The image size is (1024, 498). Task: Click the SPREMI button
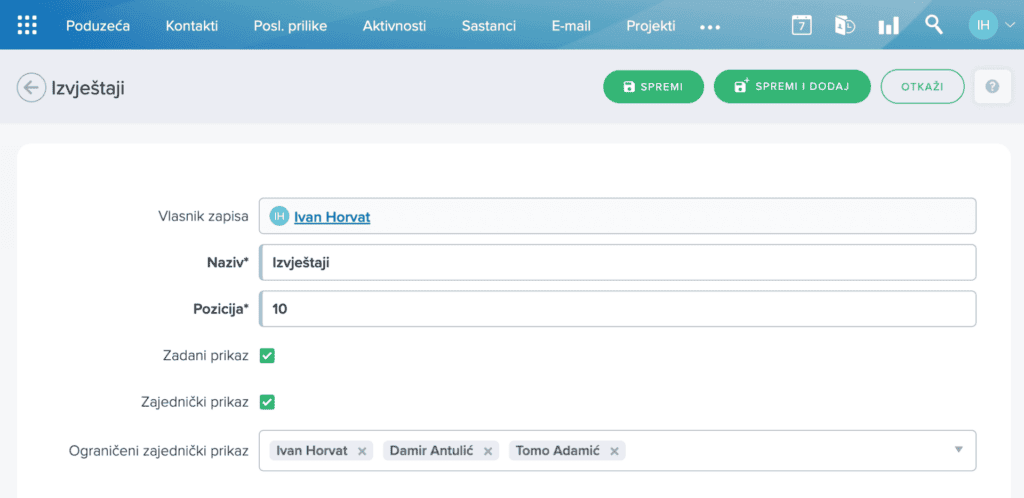[x=653, y=87]
